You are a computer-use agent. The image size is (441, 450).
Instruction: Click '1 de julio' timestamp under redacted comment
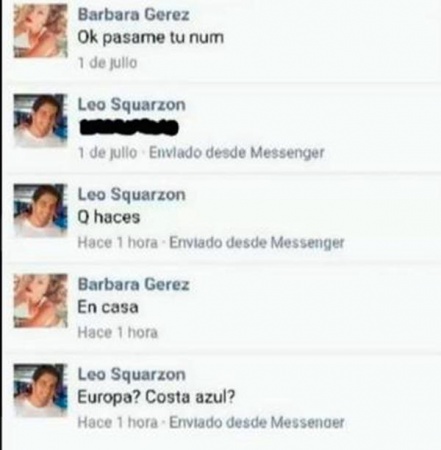pyautogui.click(x=107, y=153)
